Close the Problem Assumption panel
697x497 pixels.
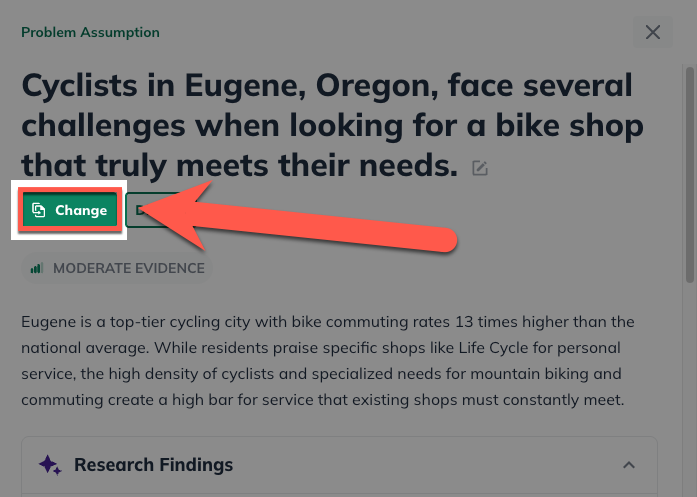[653, 32]
